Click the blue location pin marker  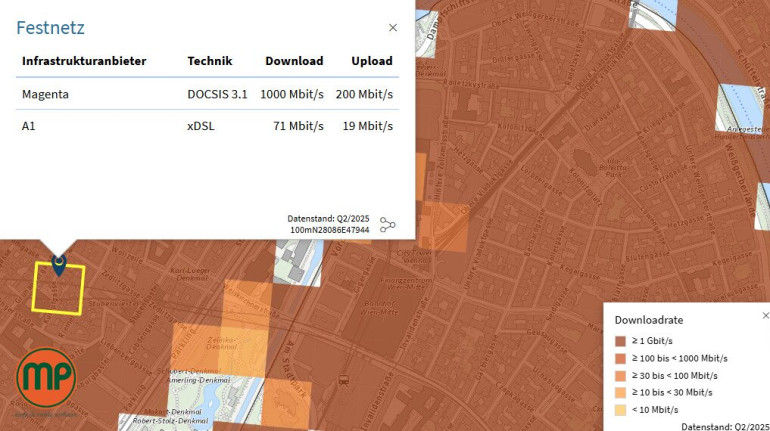pos(59,265)
